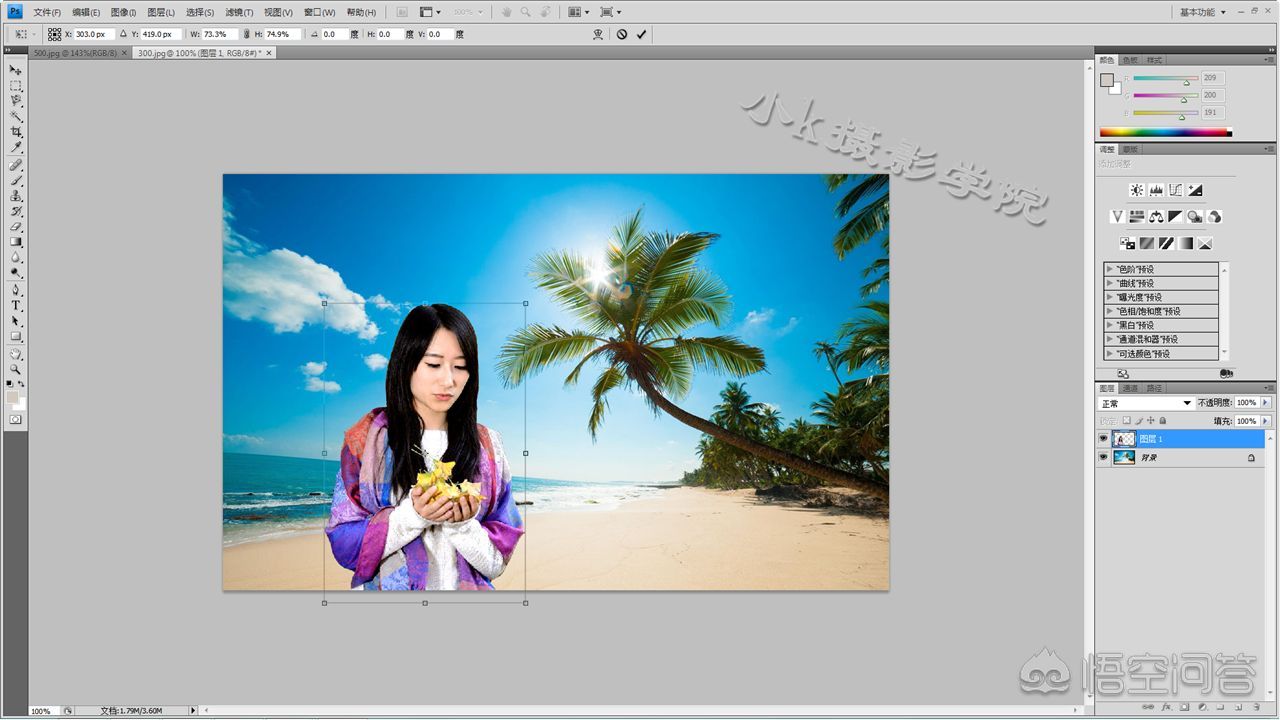
Task: Open the opacity 不透明度 slider arrow
Action: click(x=1265, y=403)
